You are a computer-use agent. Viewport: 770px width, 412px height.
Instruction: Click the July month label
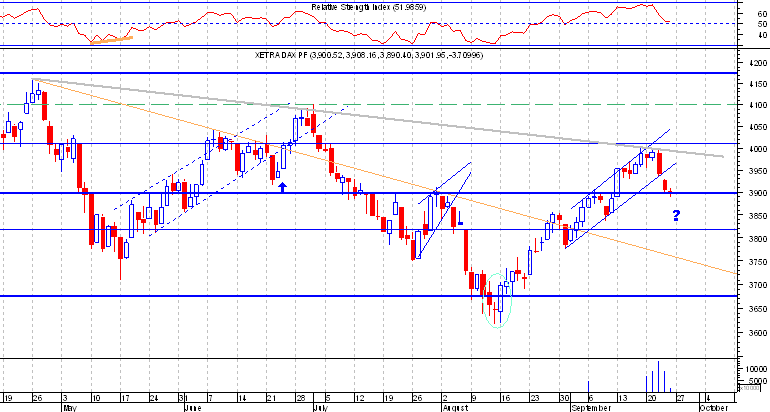pos(321,408)
